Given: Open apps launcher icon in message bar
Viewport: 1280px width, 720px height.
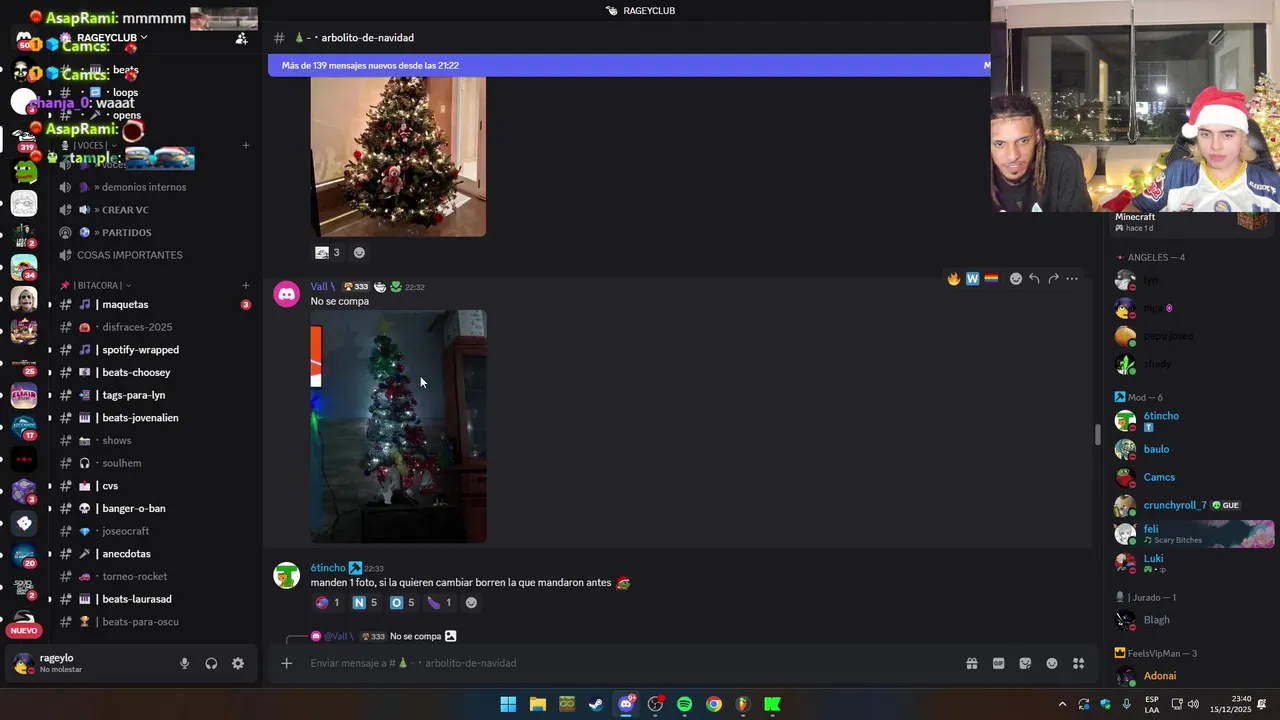Looking at the screenshot, I should pyautogui.click(x=1079, y=663).
